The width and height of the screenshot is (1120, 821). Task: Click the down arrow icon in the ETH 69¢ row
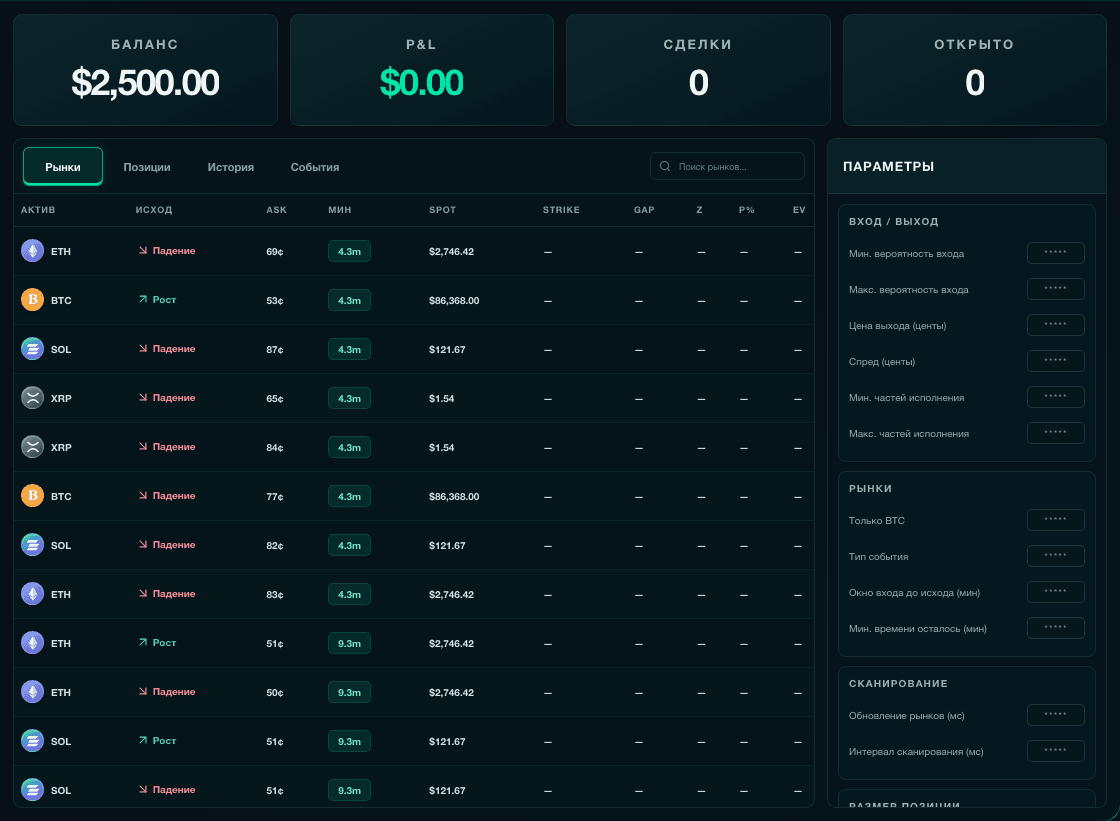[x=143, y=250]
